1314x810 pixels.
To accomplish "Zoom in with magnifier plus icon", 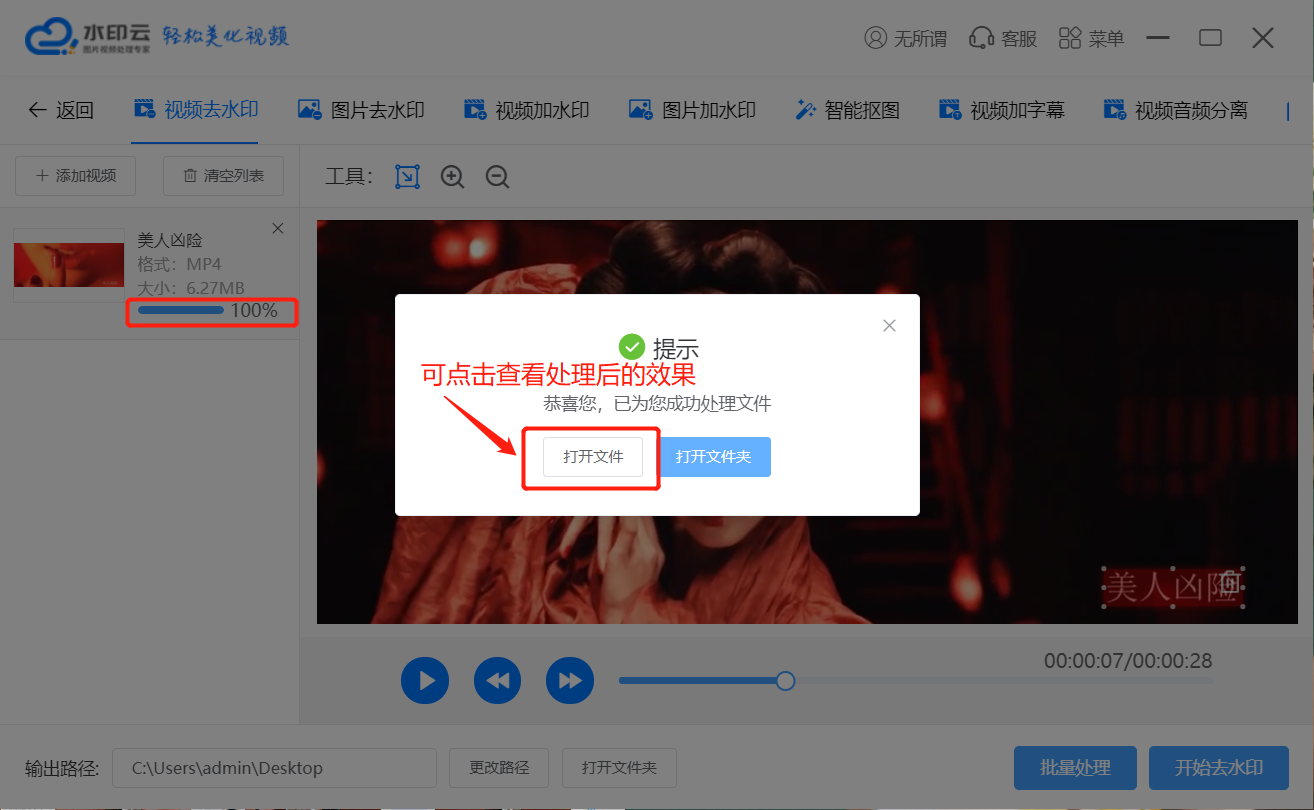I will click(x=453, y=177).
